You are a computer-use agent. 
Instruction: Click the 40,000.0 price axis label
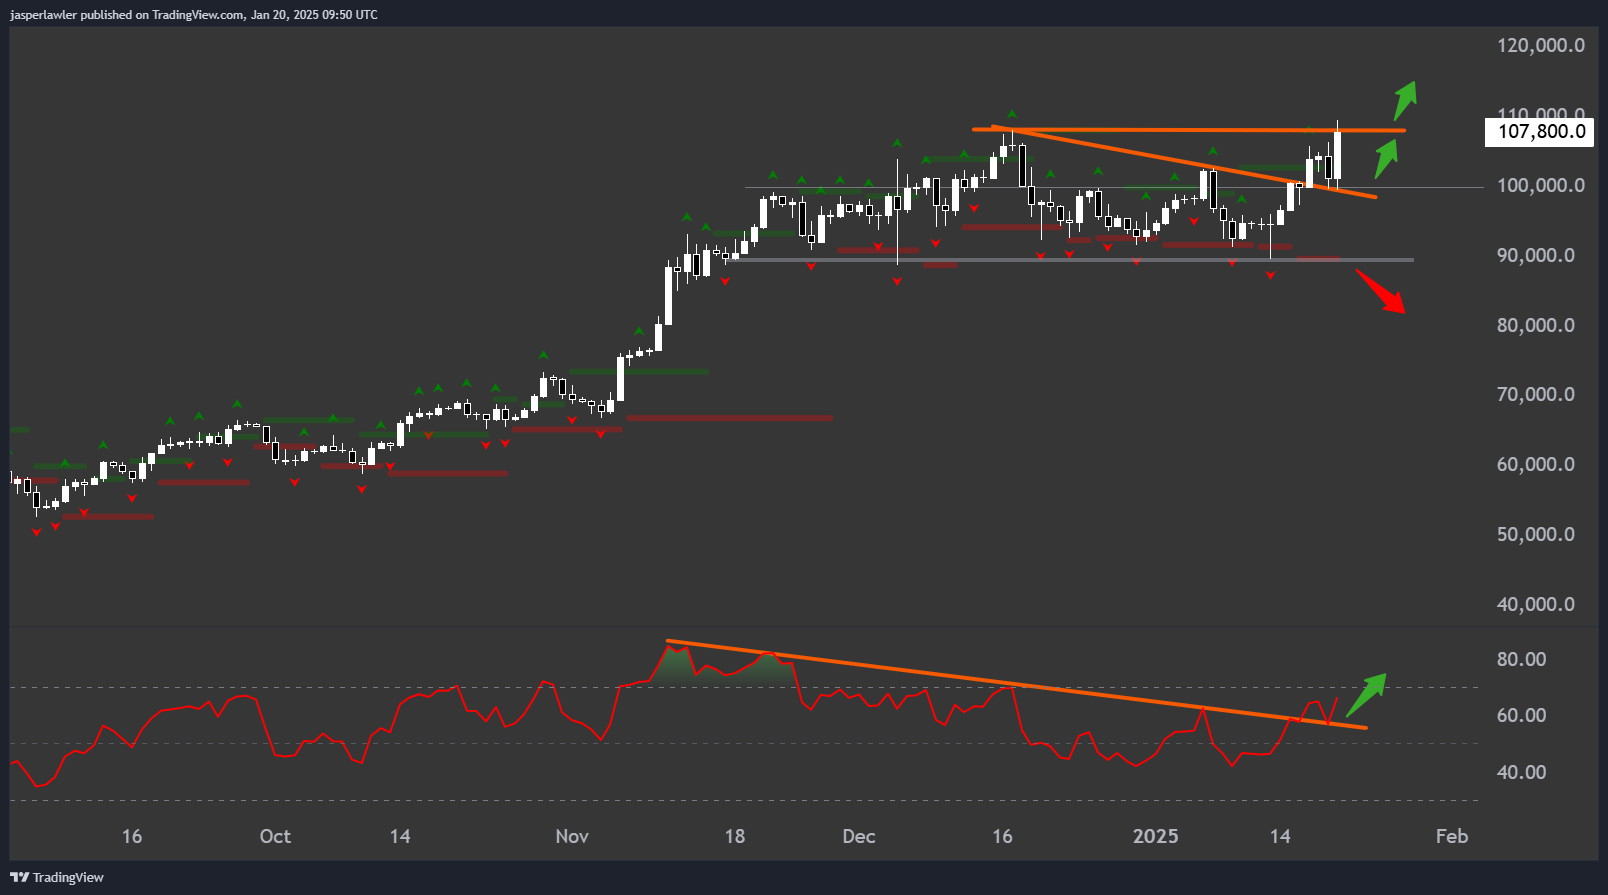pyautogui.click(x=1535, y=604)
